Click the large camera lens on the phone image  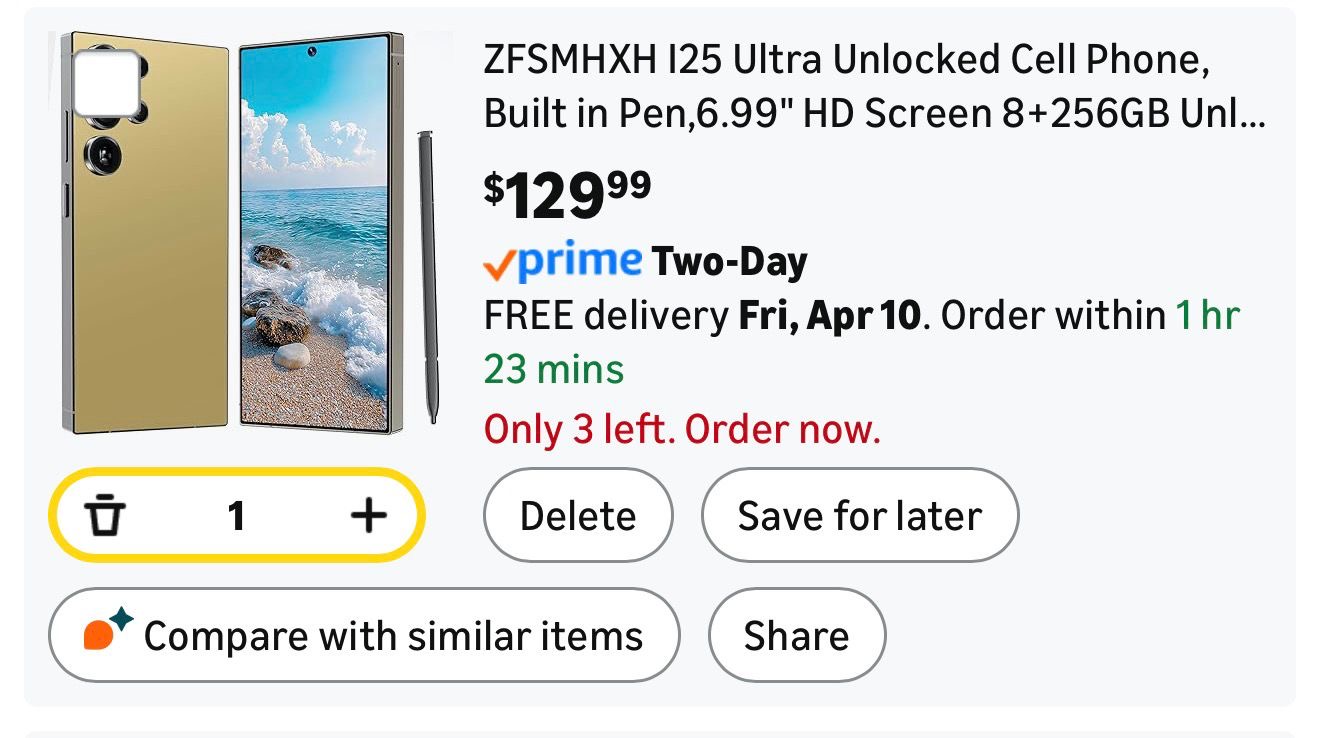click(x=102, y=154)
